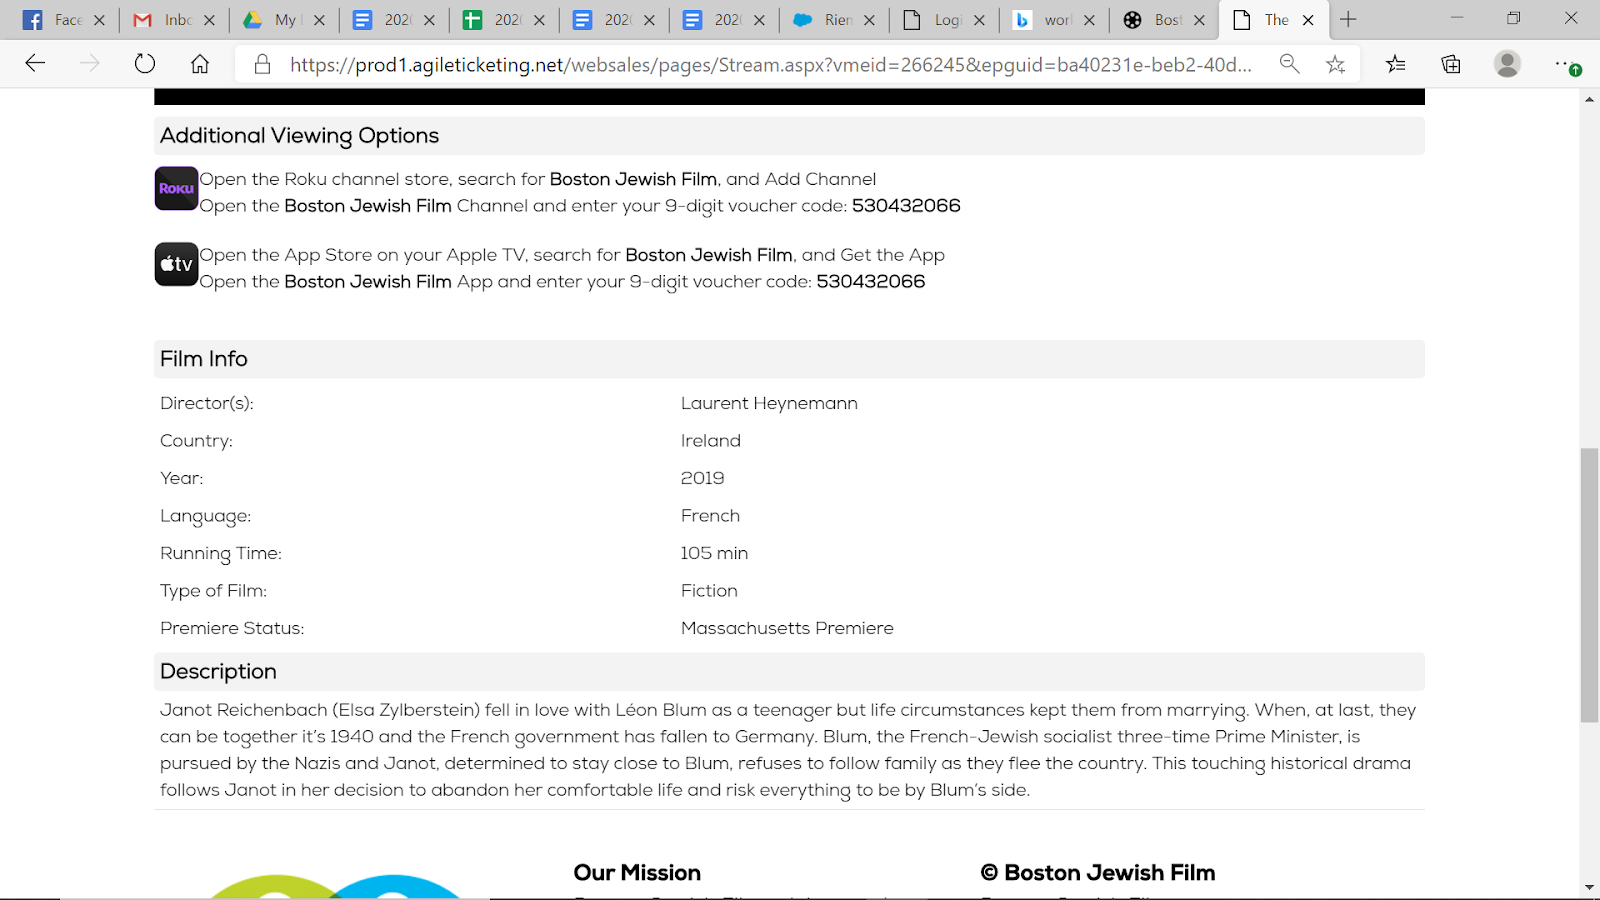Viewport: 1600px width, 900px height.
Task: Open the user profile menu
Action: (x=1507, y=64)
